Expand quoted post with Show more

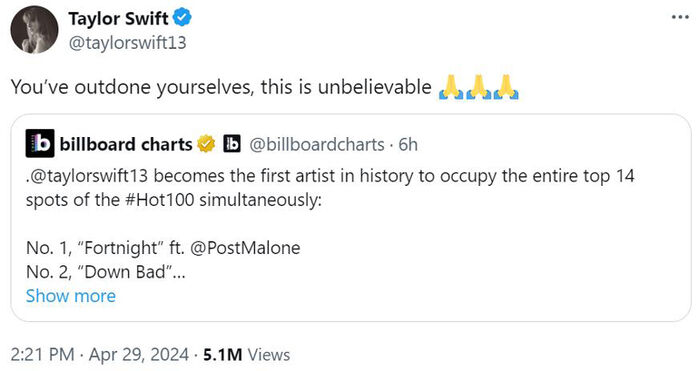[71, 296]
